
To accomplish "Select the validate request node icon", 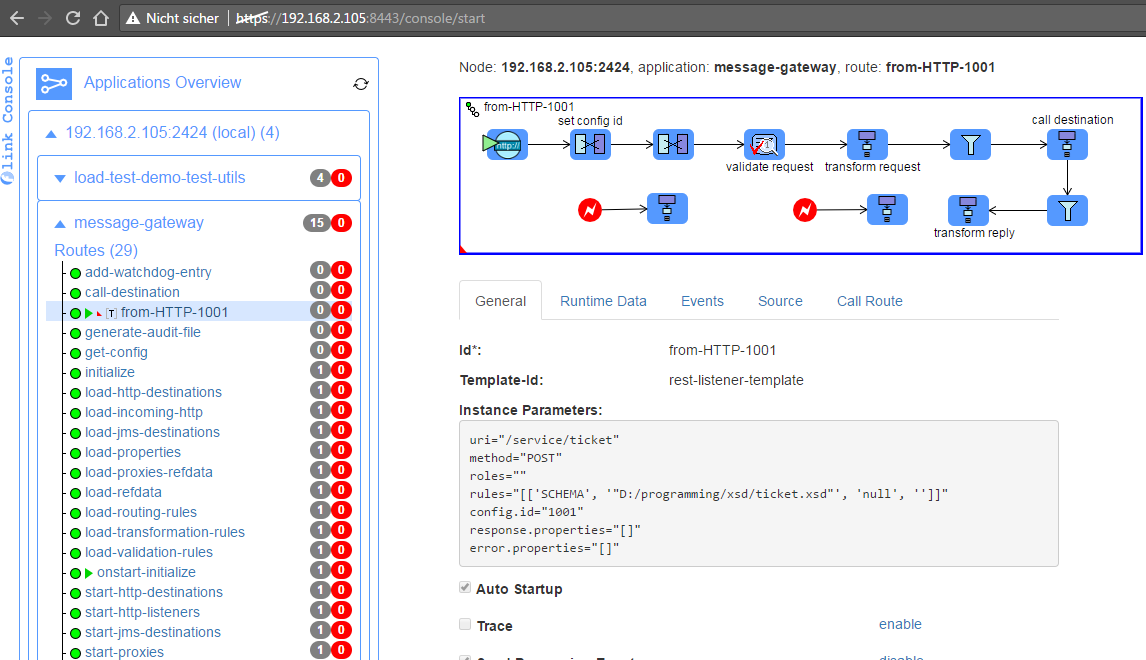I will [764, 145].
